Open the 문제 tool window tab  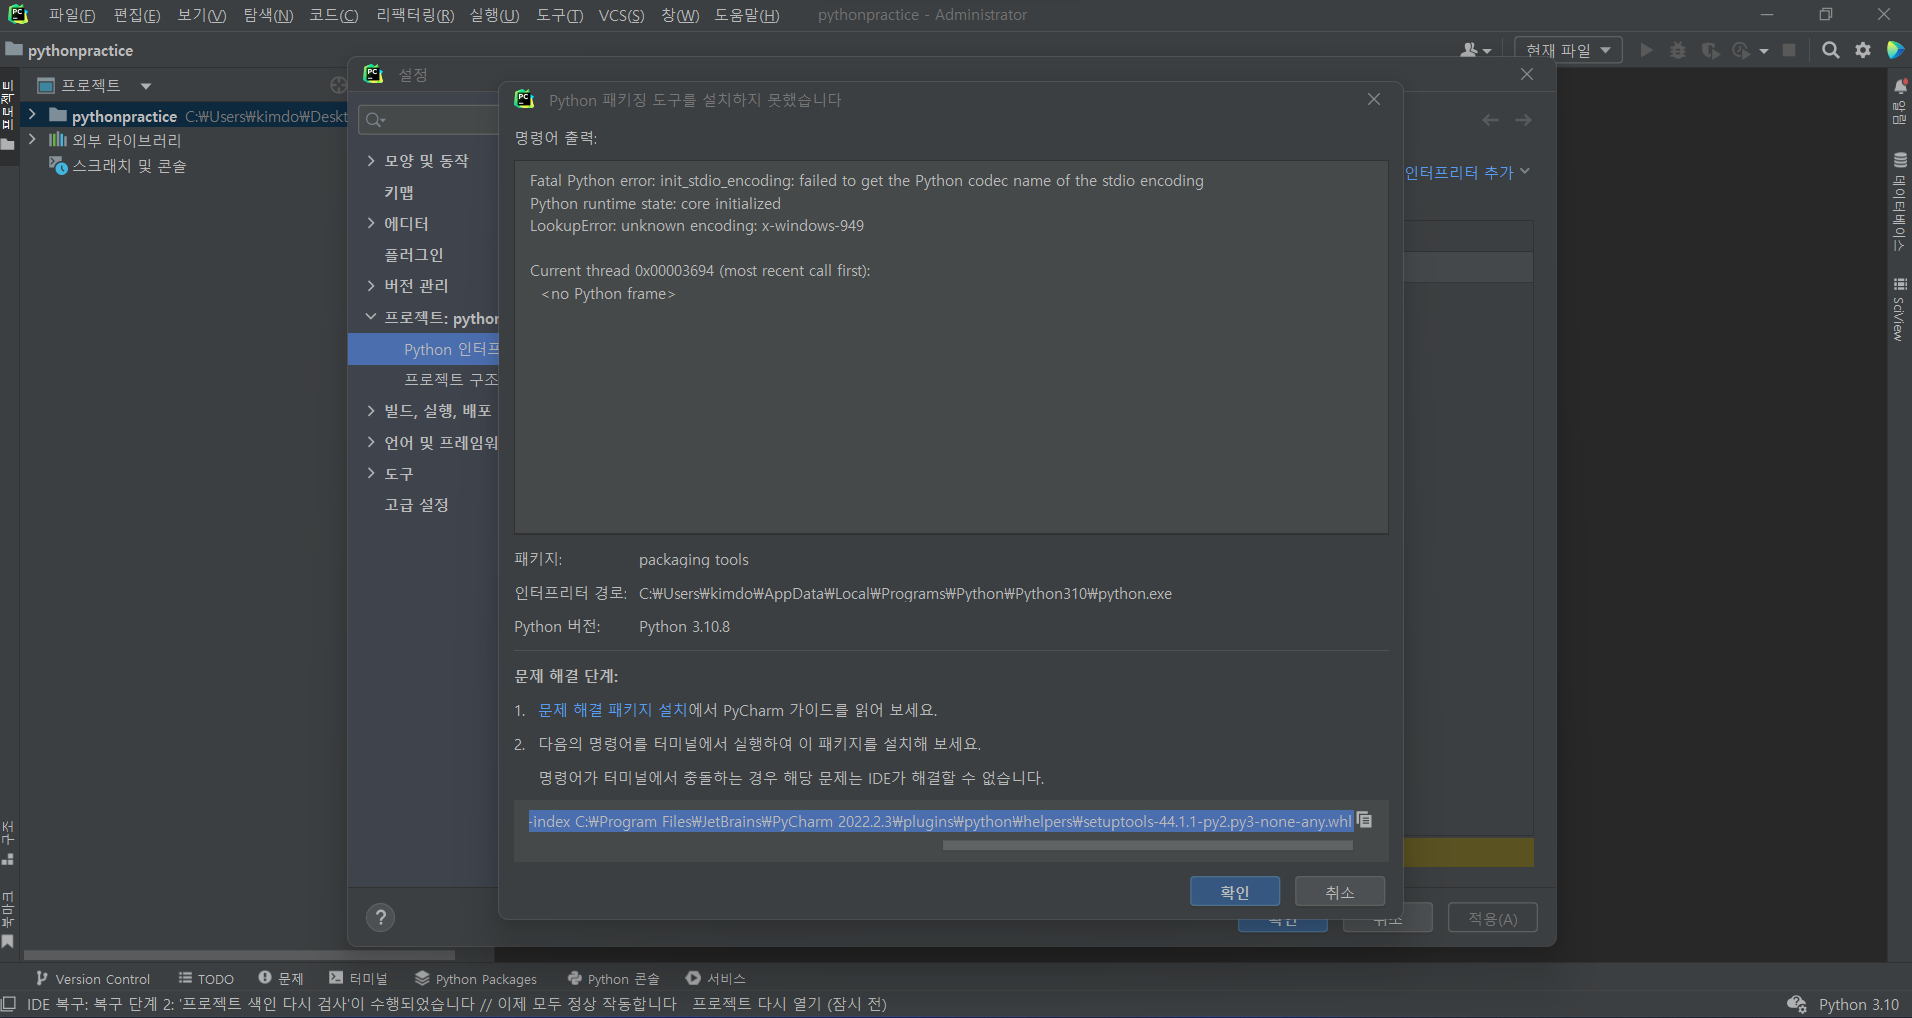[281, 979]
